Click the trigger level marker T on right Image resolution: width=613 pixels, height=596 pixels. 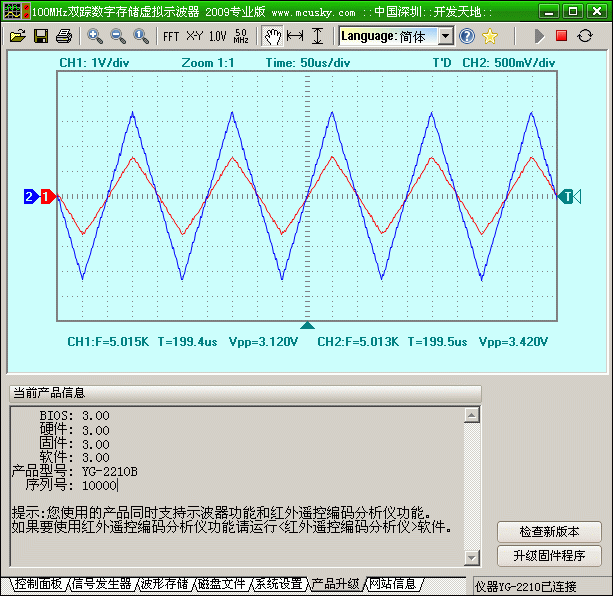[568, 197]
